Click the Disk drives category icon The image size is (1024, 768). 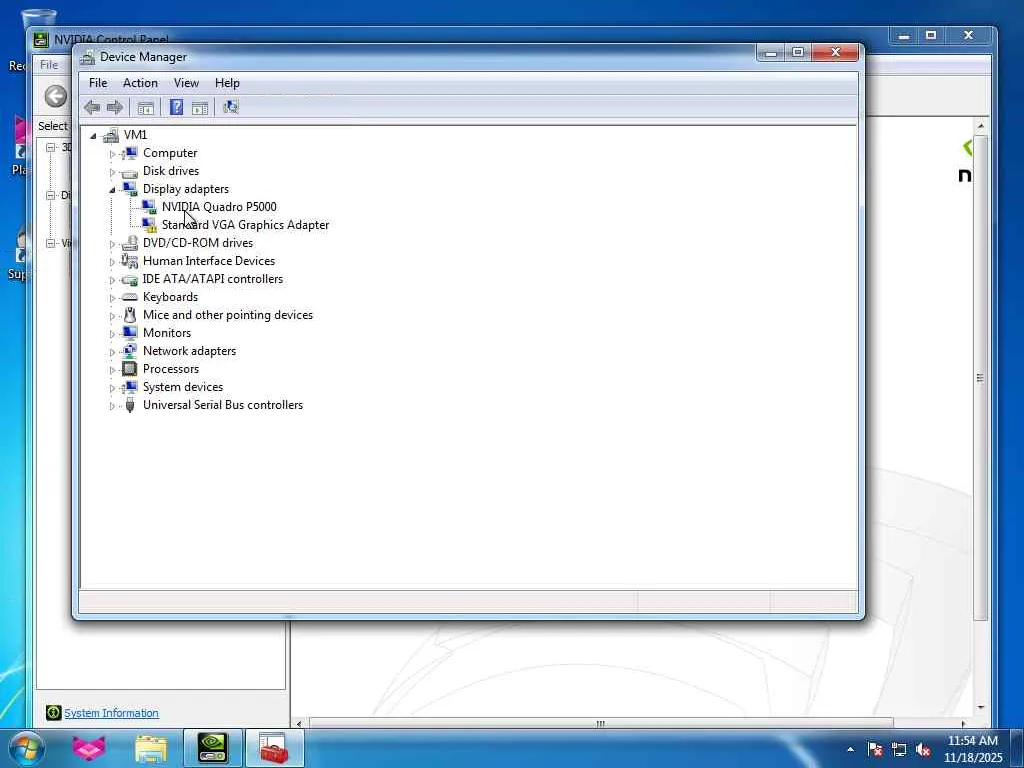tap(130, 172)
